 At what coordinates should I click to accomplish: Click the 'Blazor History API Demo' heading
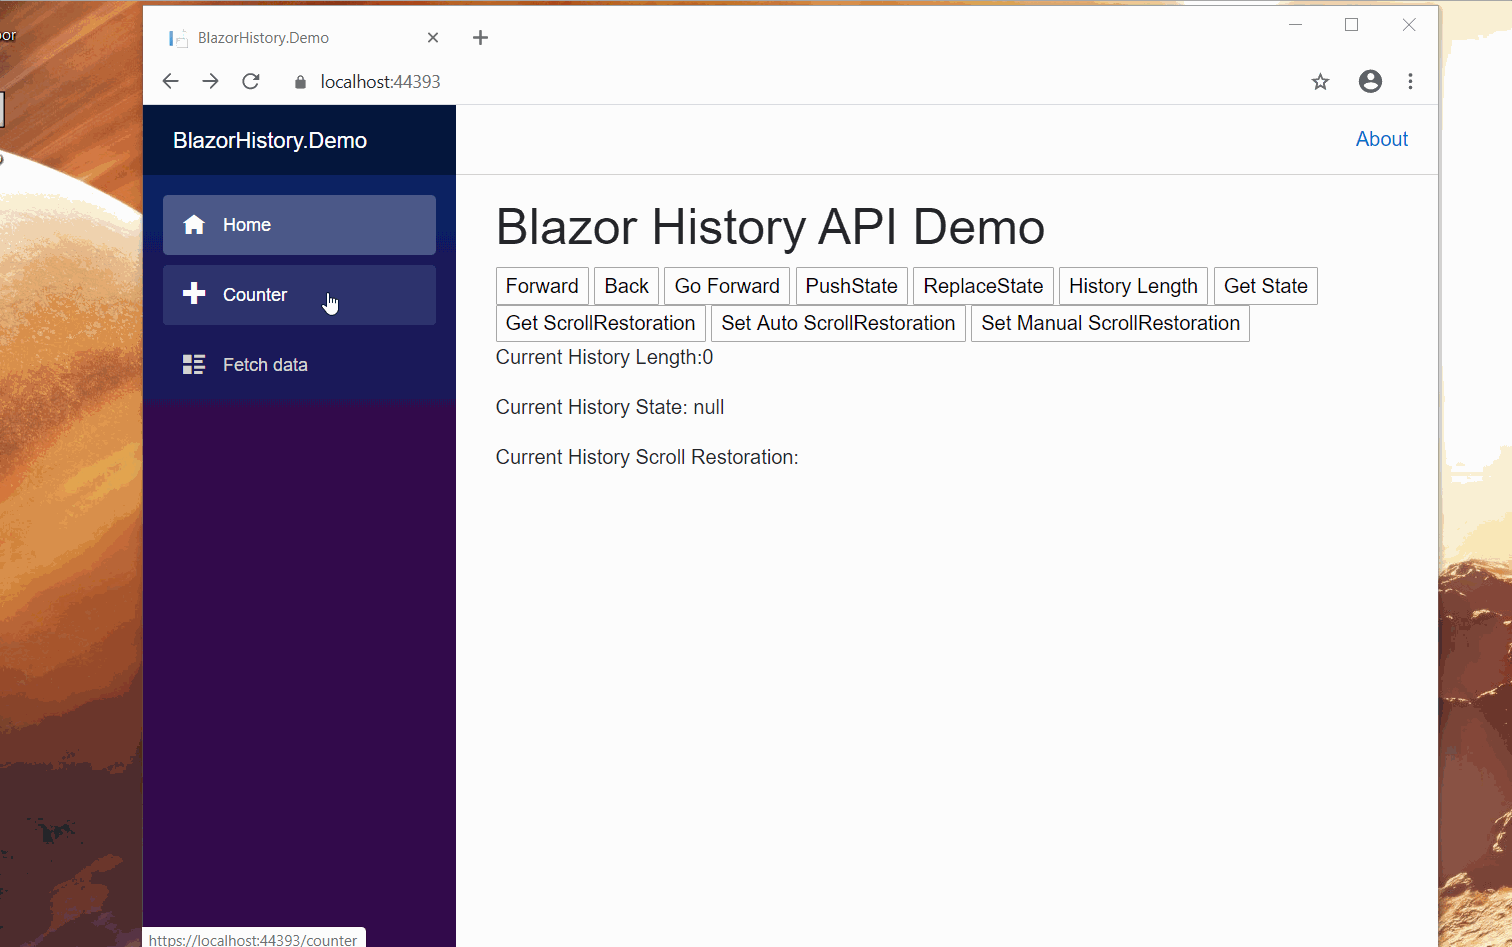770,227
